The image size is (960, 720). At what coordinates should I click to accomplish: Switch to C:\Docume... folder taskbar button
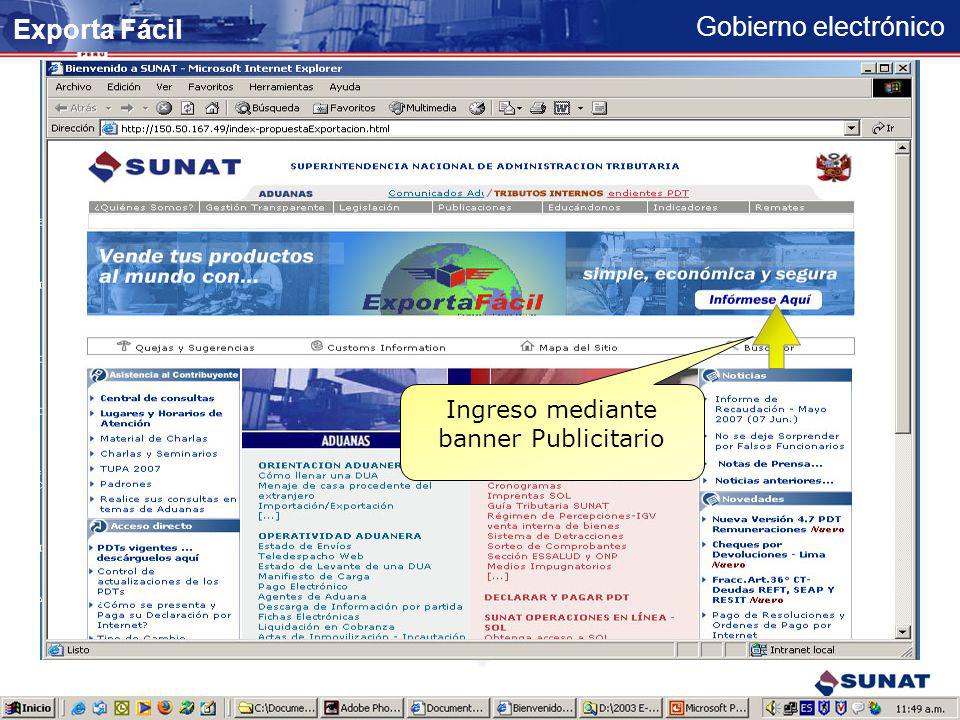[276, 708]
